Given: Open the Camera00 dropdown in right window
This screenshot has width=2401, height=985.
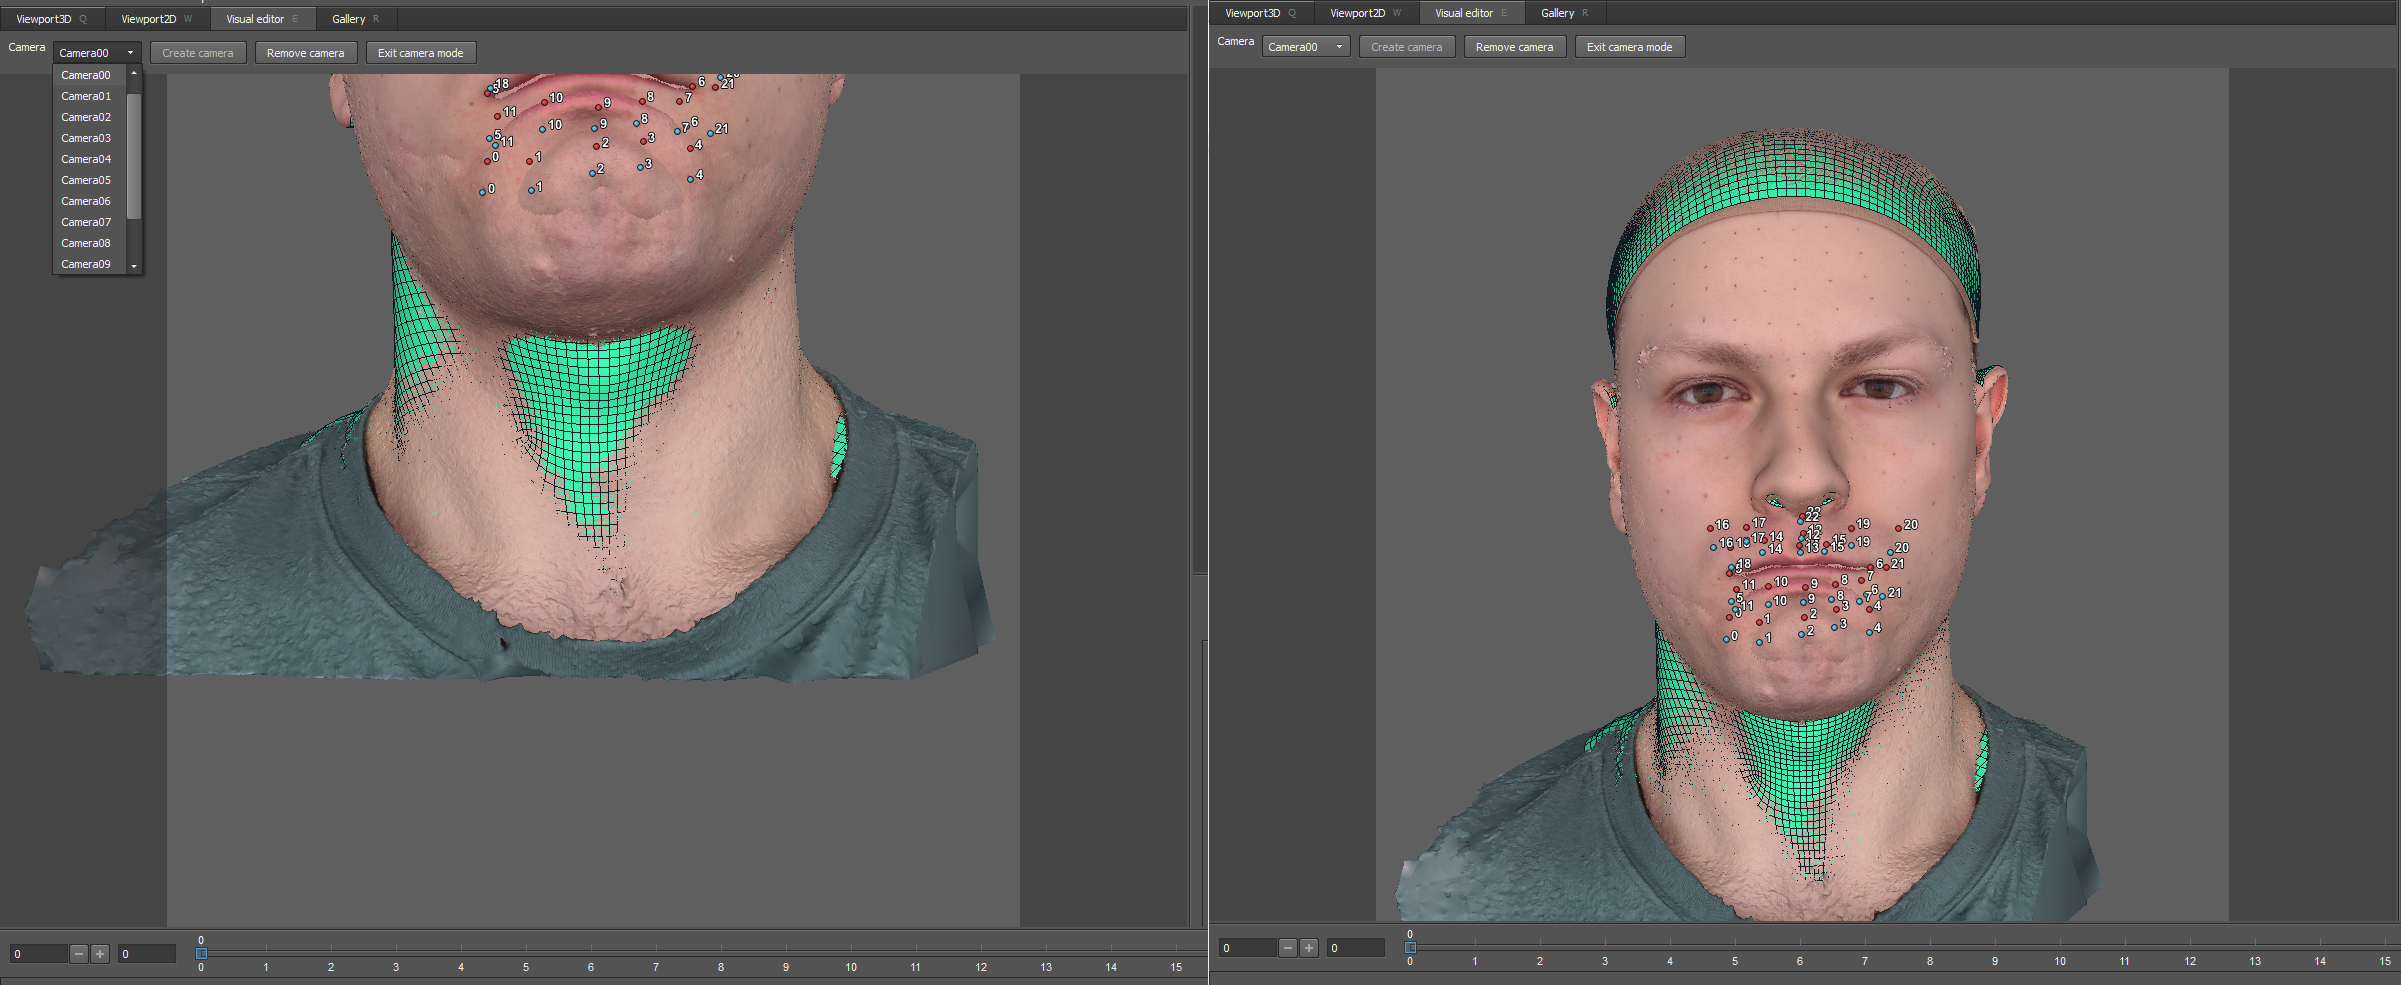Looking at the screenshot, I should tap(1306, 47).
